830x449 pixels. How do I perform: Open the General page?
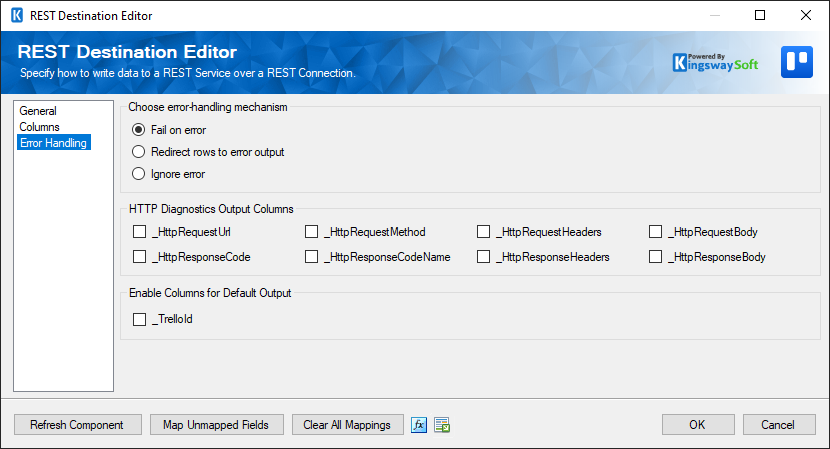tap(38, 111)
